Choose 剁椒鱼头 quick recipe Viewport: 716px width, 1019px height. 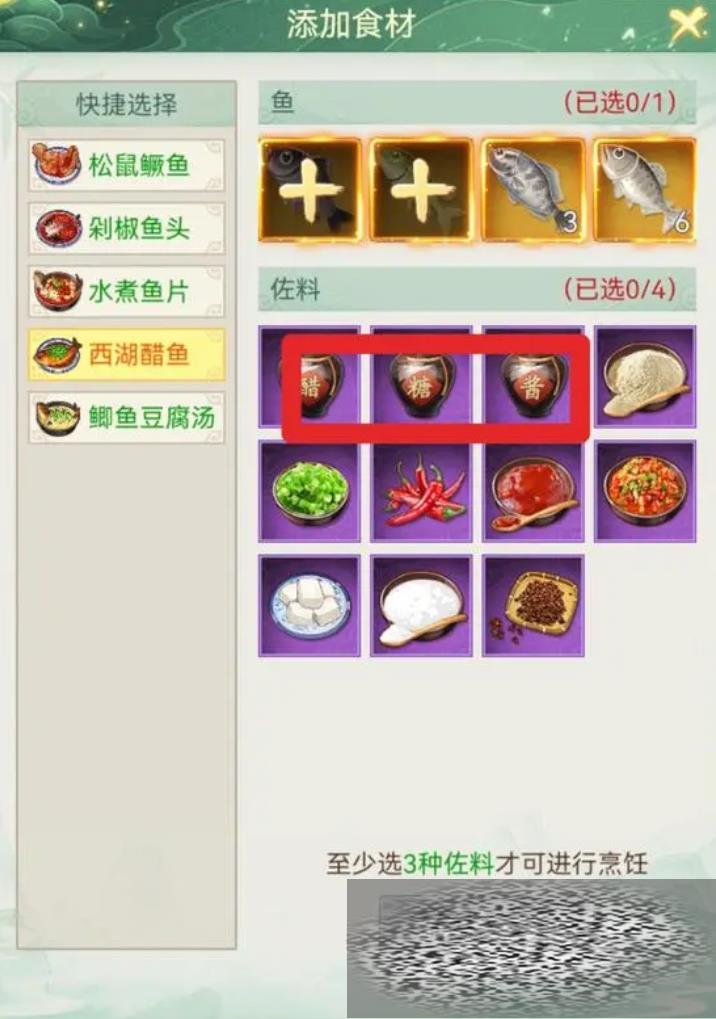pyautogui.click(x=127, y=228)
